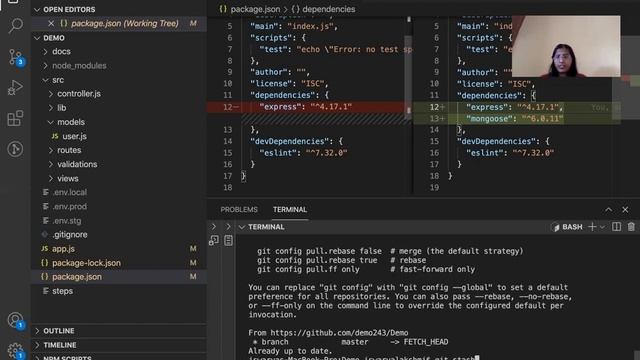Open the Search view in activity bar

pyautogui.click(x=15, y=25)
